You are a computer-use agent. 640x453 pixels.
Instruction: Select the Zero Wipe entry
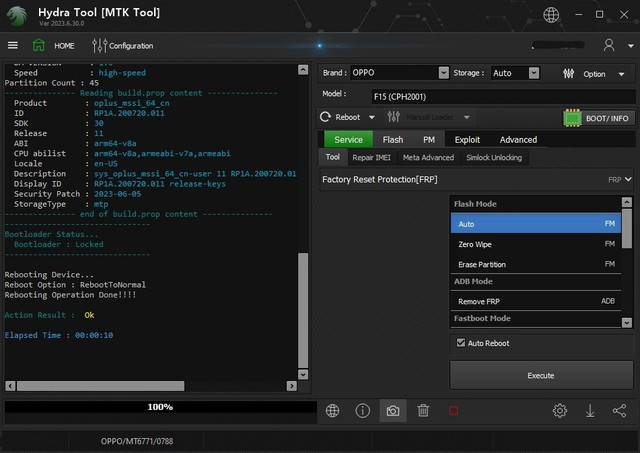coord(536,244)
